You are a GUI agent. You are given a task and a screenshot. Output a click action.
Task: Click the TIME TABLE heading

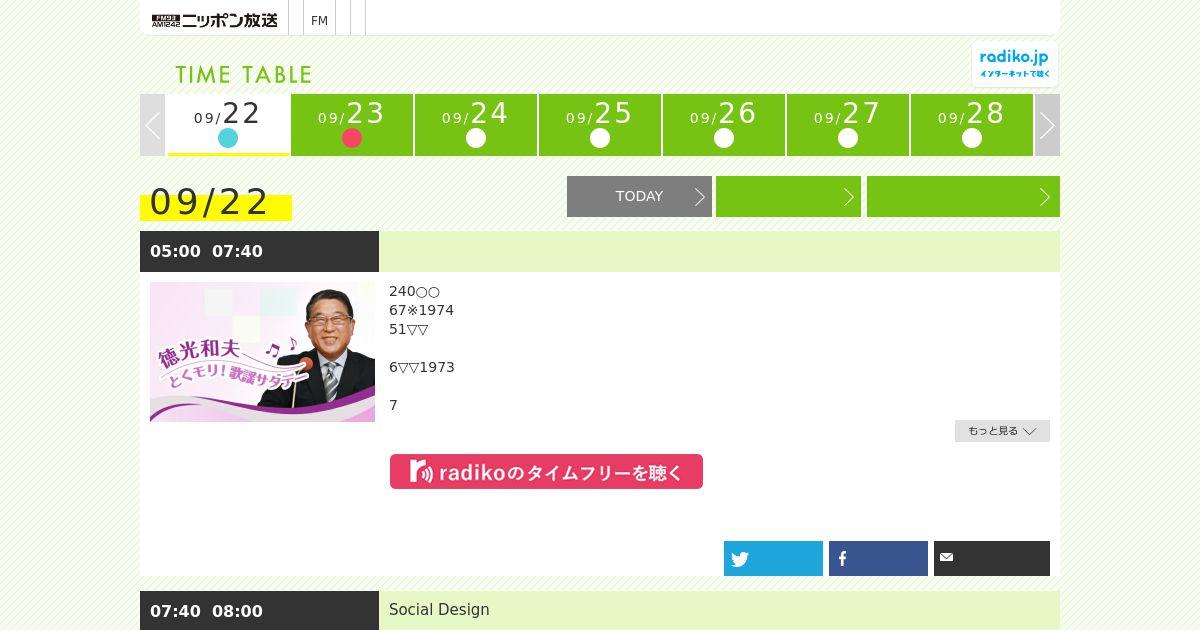(244, 75)
